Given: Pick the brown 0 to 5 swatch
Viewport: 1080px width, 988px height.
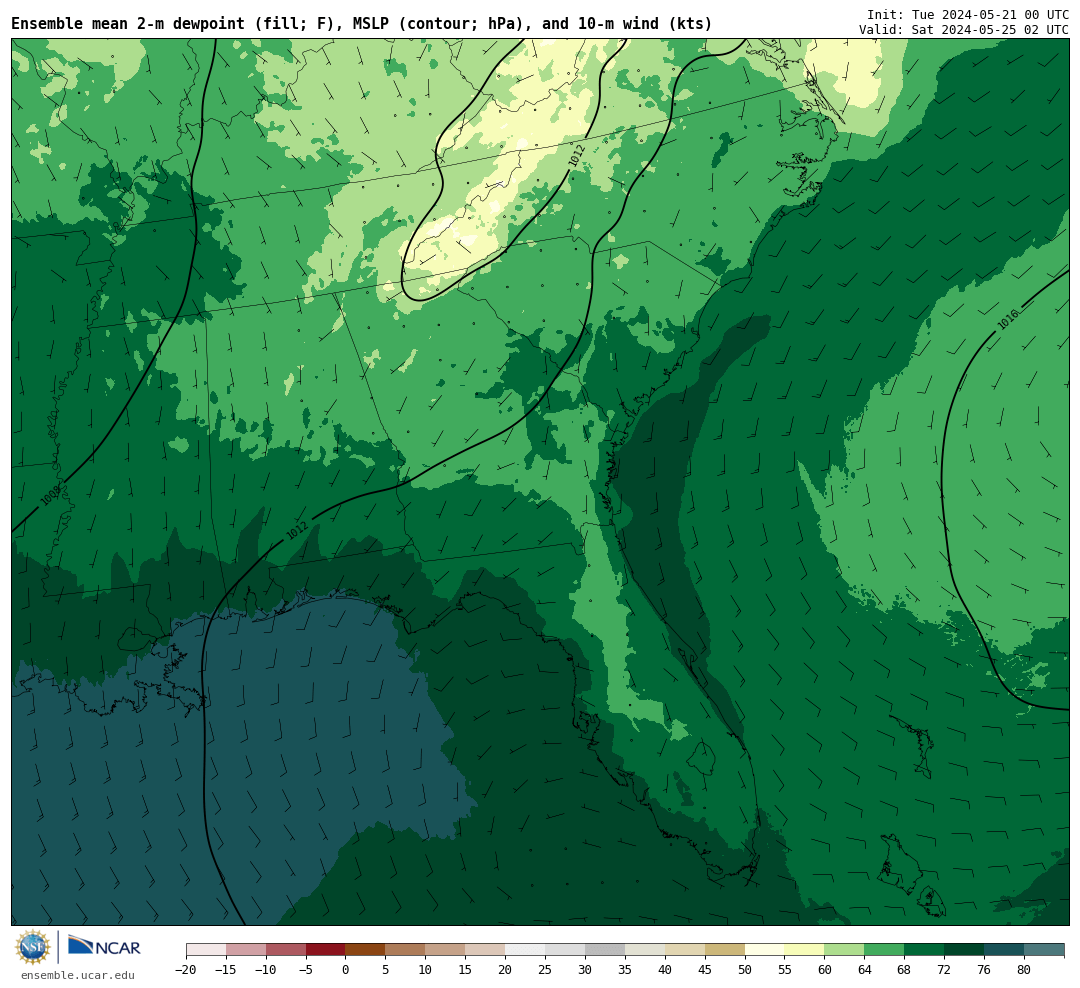Looking at the screenshot, I should (366, 950).
